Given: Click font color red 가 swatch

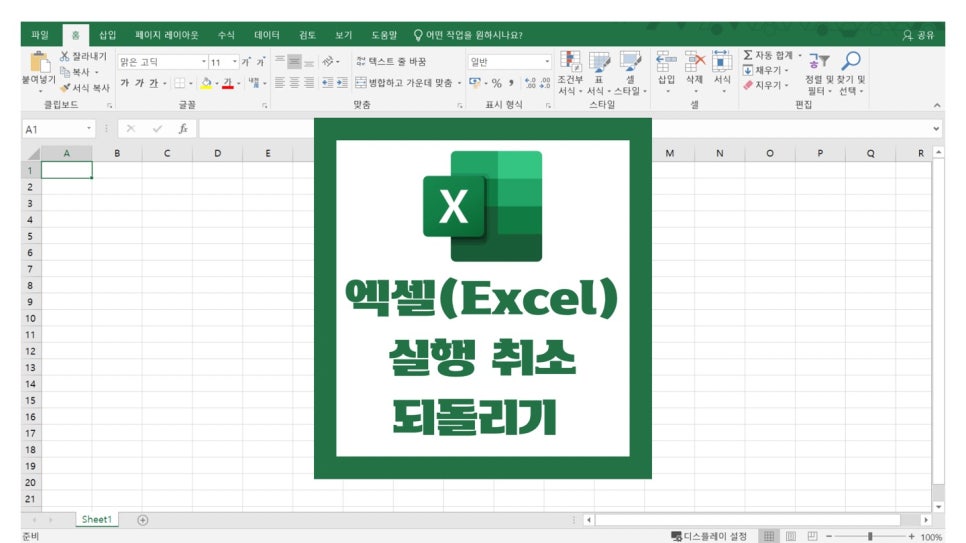Looking at the screenshot, I should pyautogui.click(x=228, y=83).
